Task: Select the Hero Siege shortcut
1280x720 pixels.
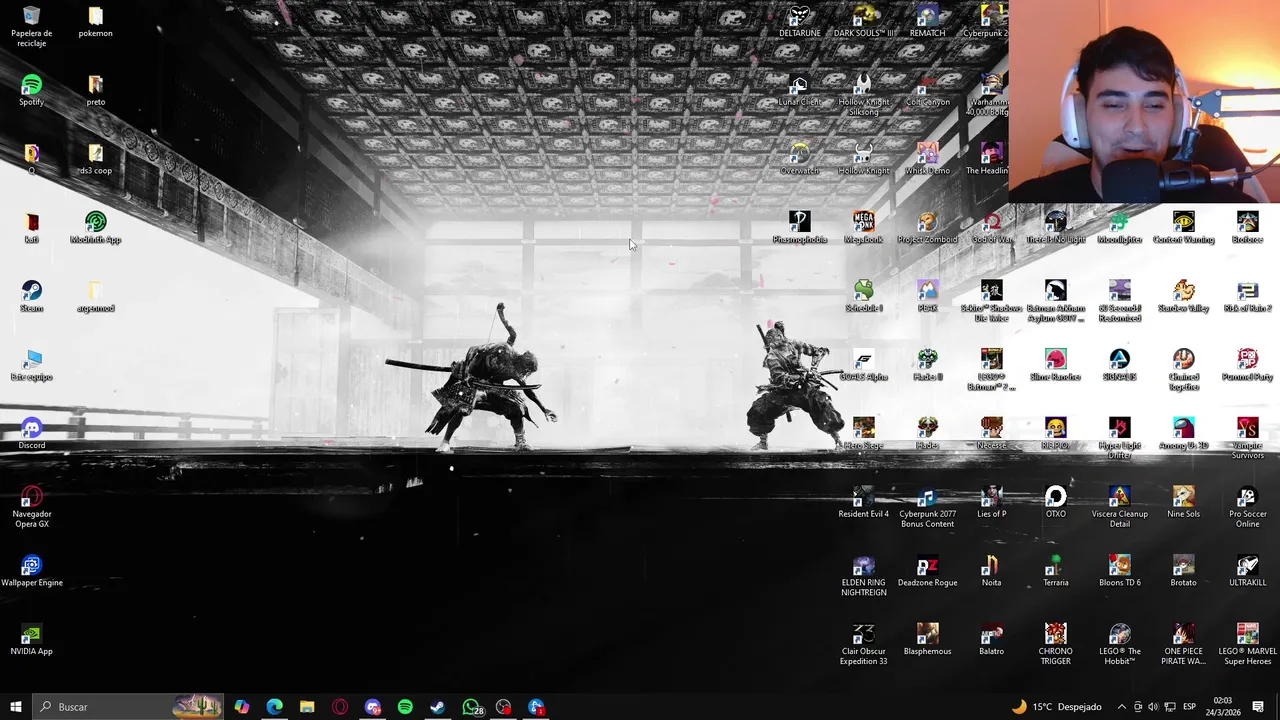Action: 863,433
